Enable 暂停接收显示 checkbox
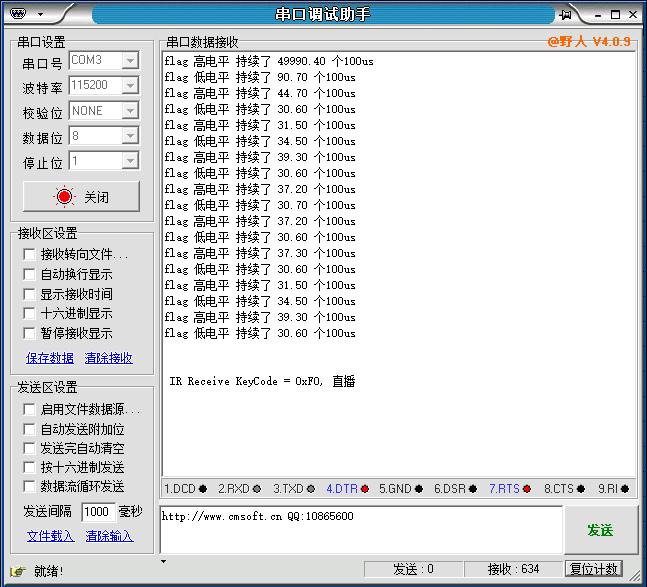Image resolution: width=647 pixels, height=587 pixels. pos(29,333)
